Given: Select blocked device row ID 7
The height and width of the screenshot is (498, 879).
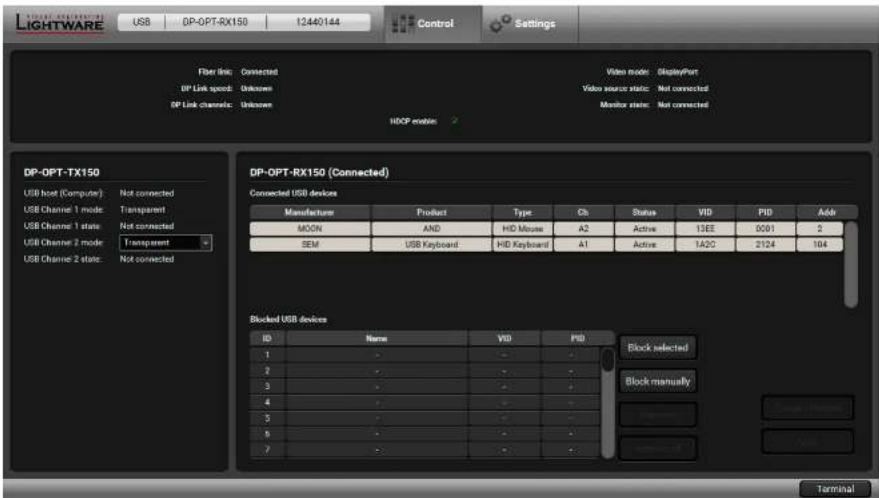Looking at the screenshot, I should click(424, 450).
